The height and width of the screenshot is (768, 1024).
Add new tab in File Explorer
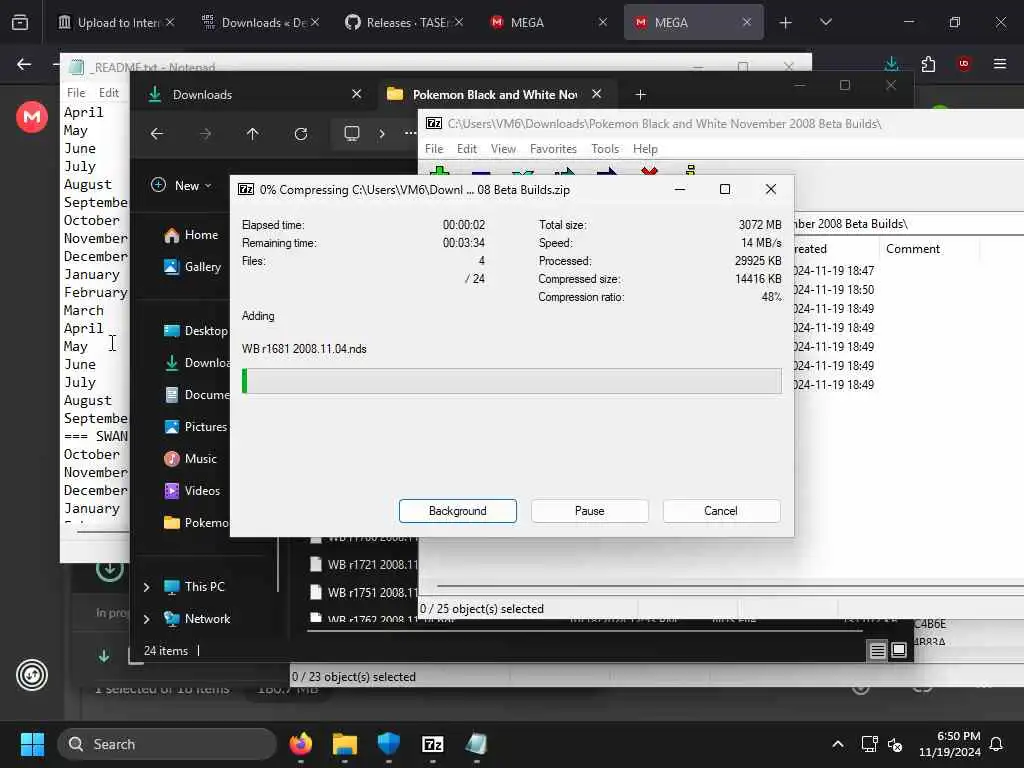pos(641,95)
